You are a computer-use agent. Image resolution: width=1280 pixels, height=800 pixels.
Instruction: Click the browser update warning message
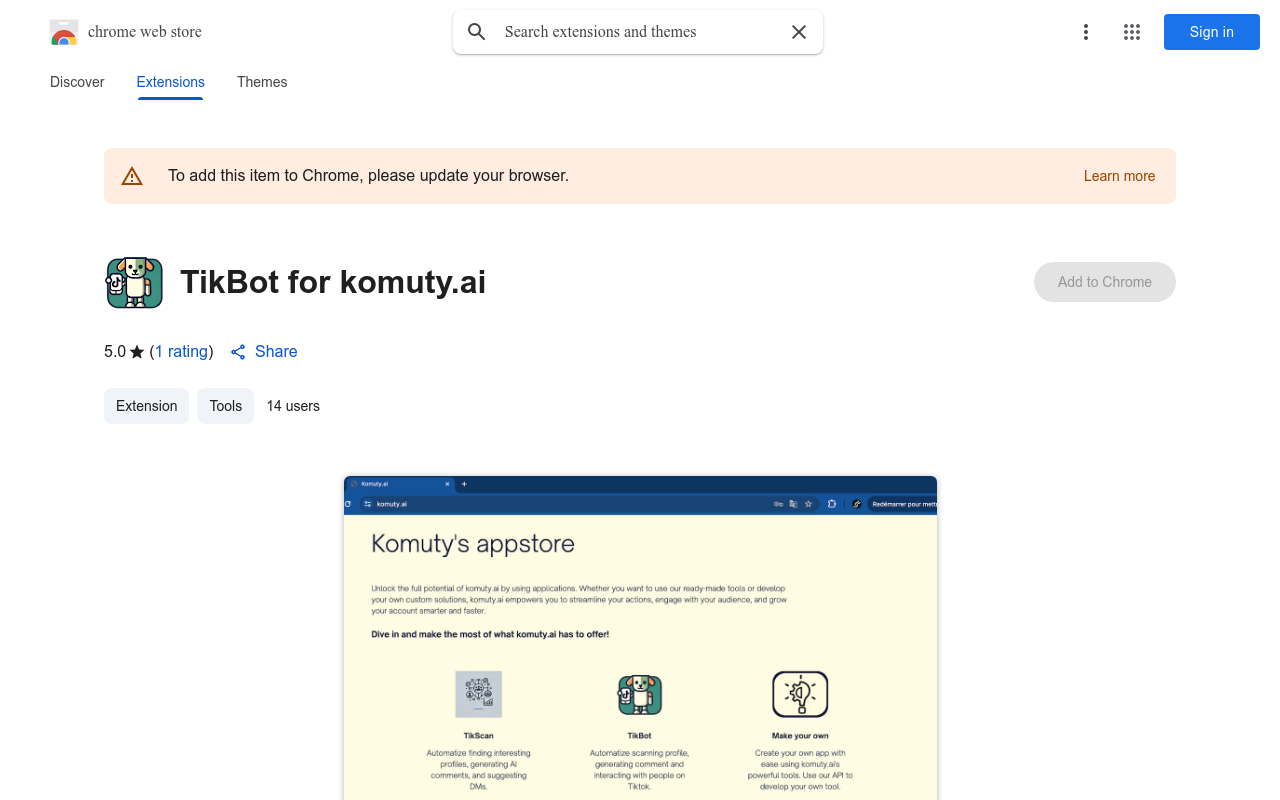pos(368,176)
